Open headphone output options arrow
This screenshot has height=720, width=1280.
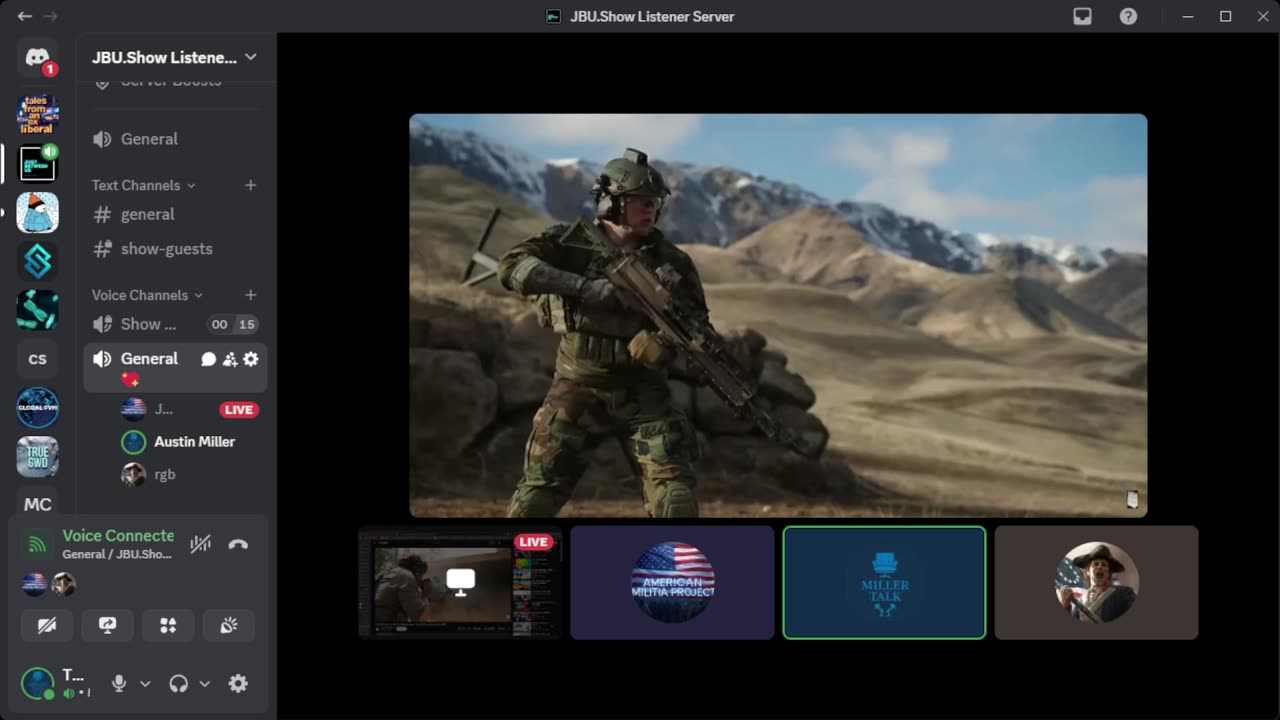205,684
